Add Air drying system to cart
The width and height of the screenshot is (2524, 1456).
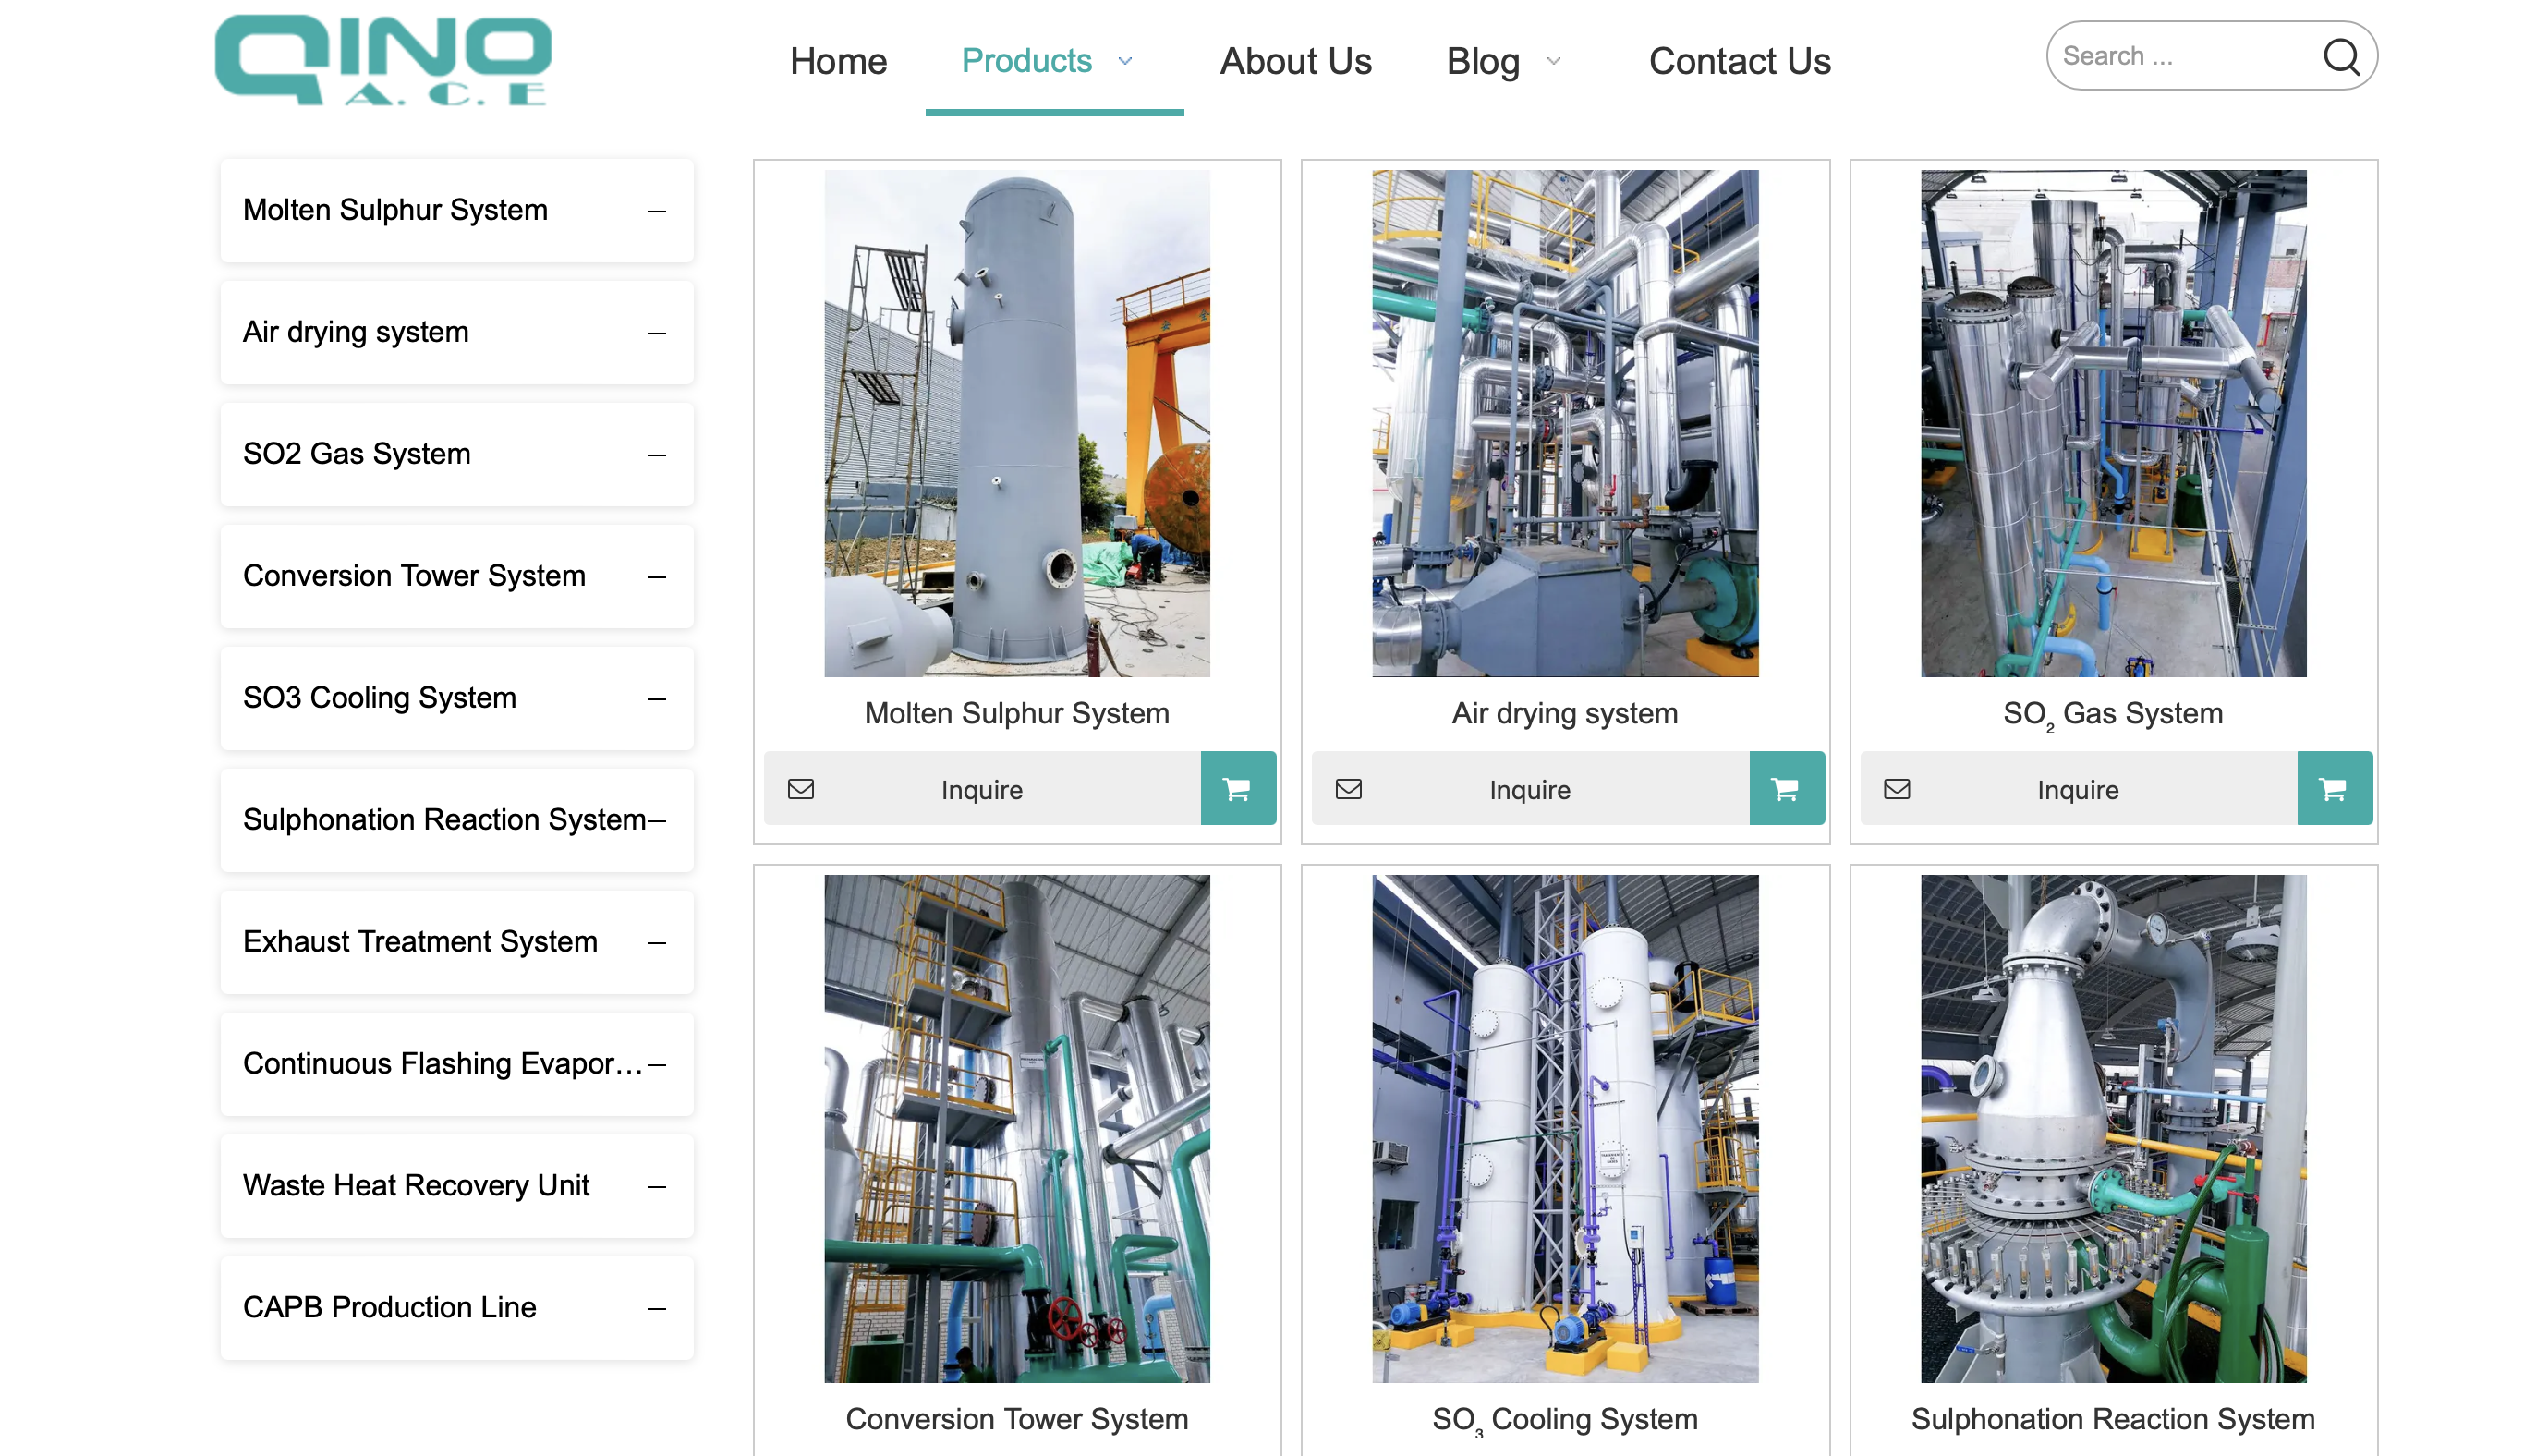[1785, 789]
